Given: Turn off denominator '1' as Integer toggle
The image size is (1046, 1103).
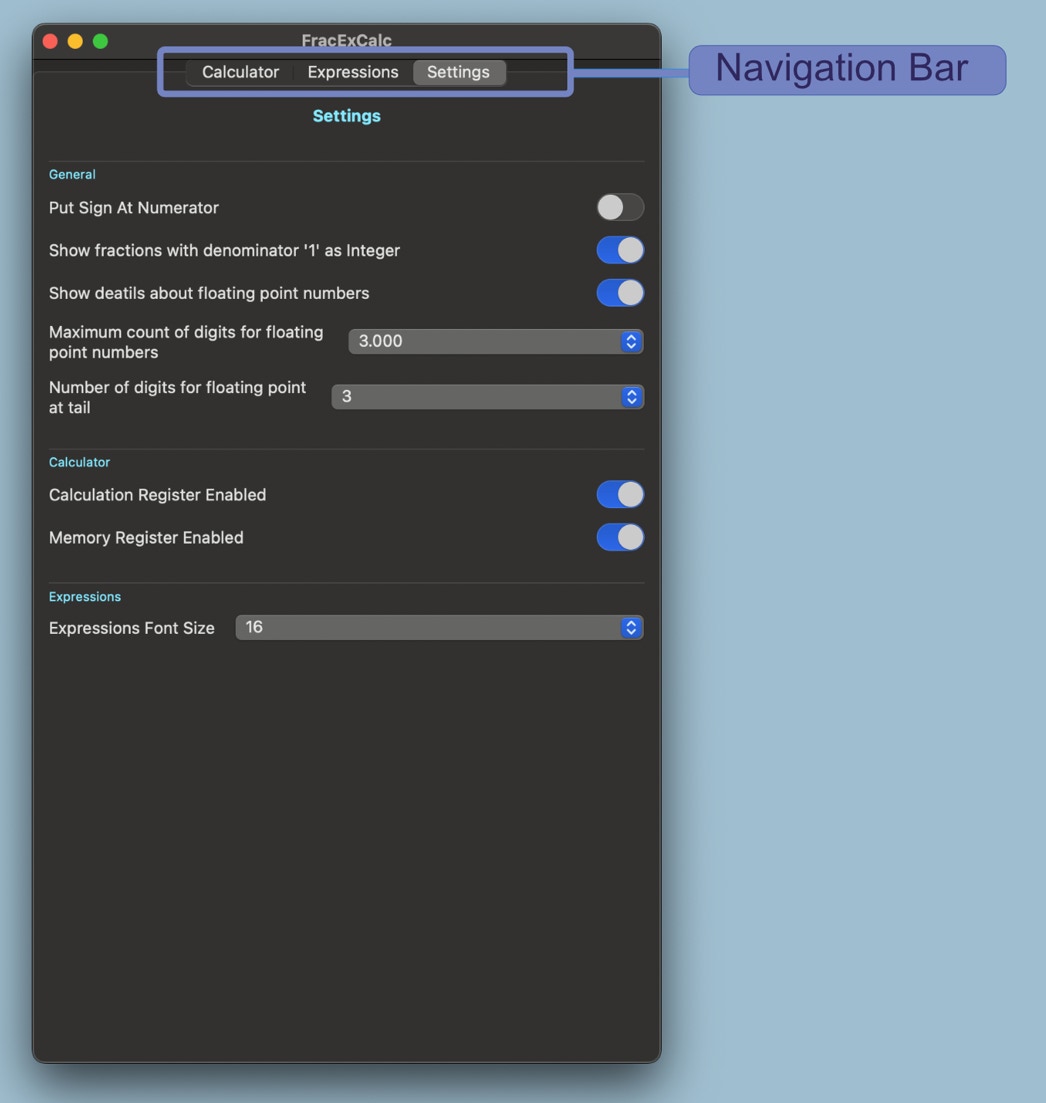Looking at the screenshot, I should point(620,250).
